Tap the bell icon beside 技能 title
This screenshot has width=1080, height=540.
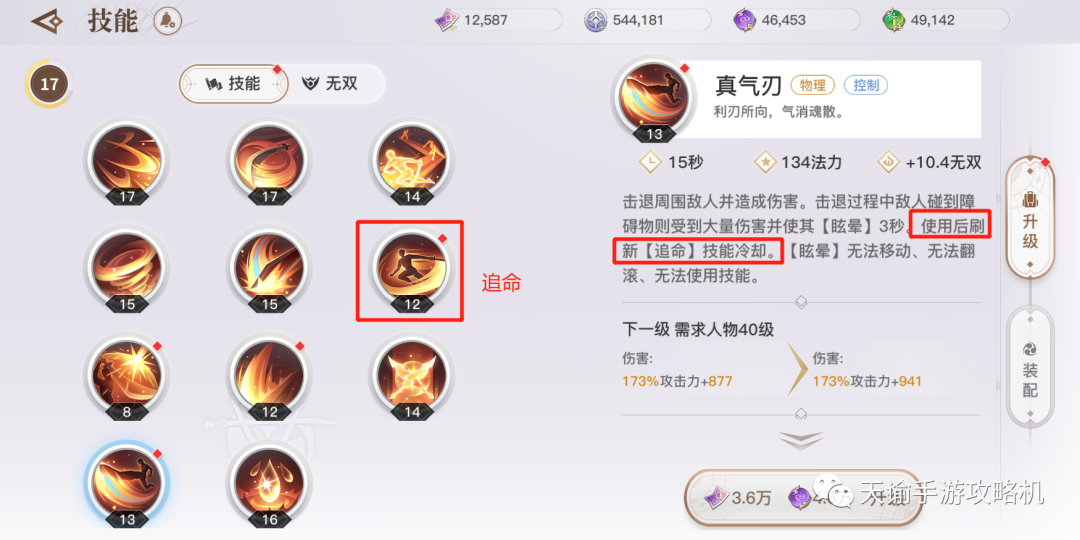click(163, 22)
